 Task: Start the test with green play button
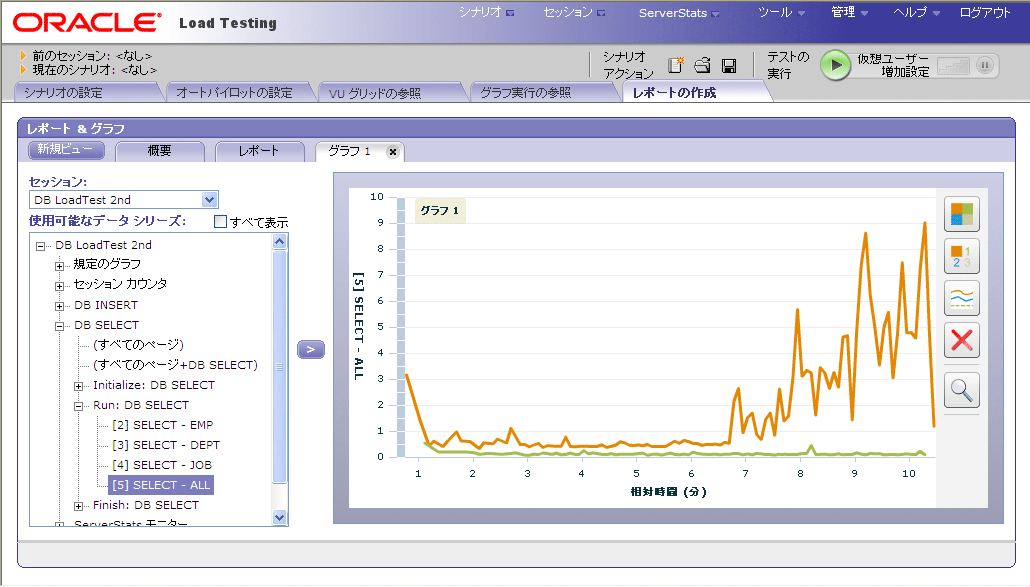tap(836, 65)
